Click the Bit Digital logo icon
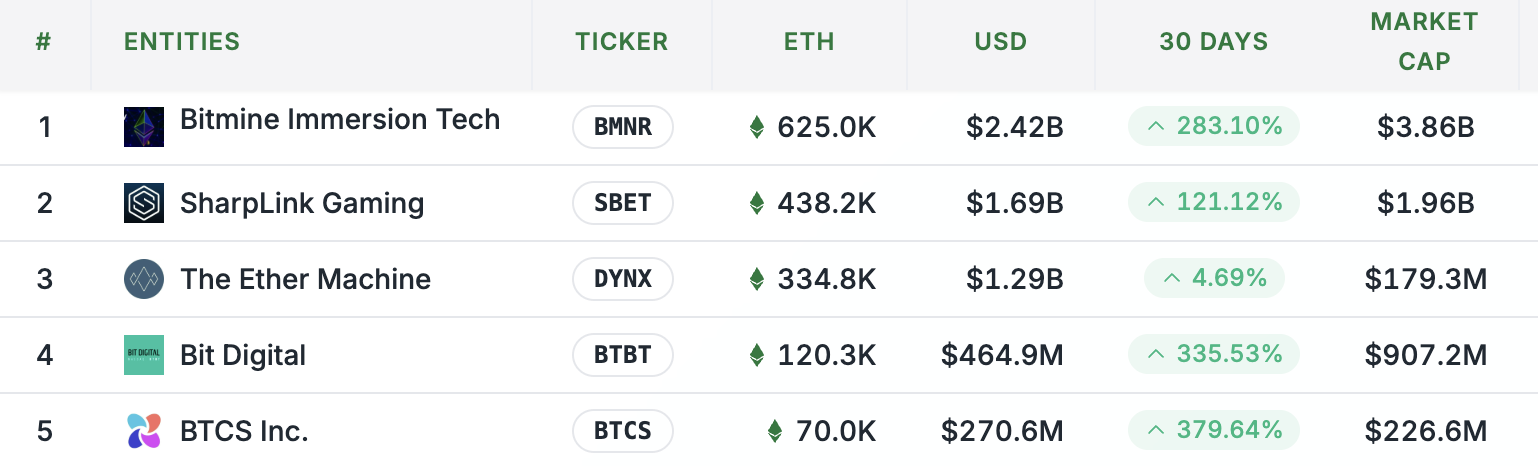The height and width of the screenshot is (466, 1538). [x=144, y=355]
